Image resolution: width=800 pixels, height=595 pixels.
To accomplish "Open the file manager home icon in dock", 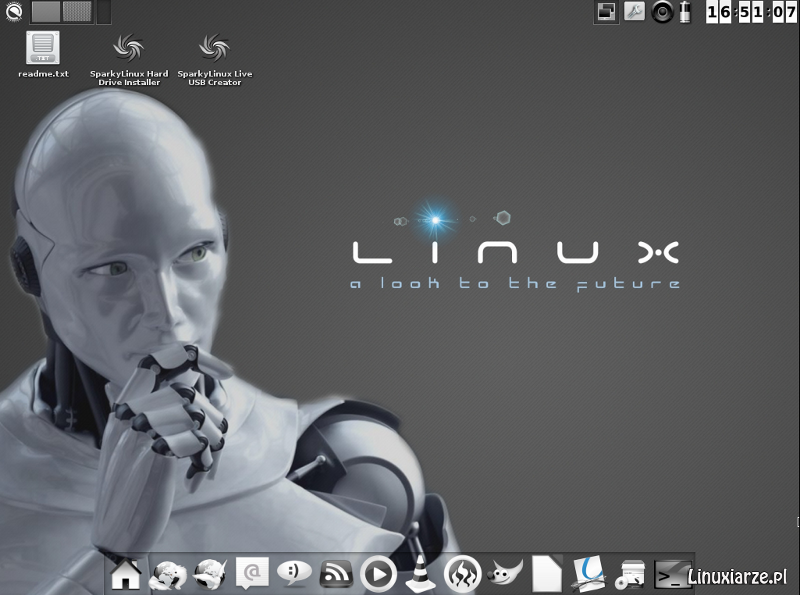I will point(128,575).
